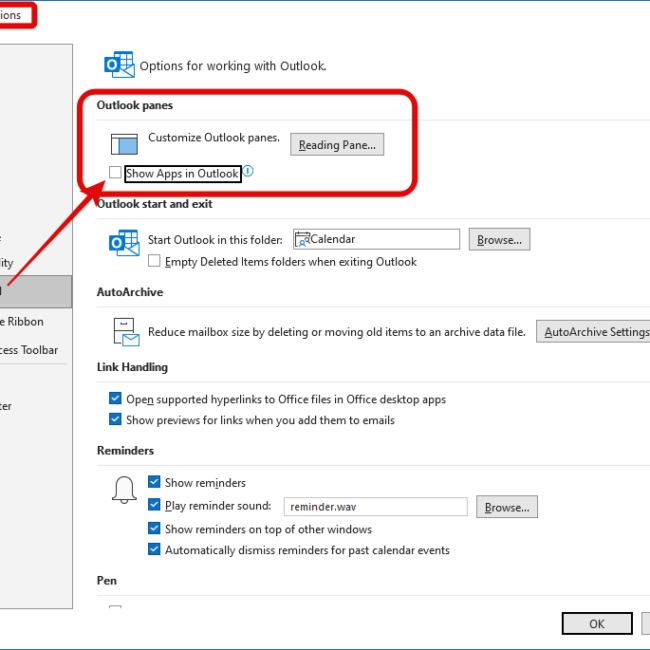Click the Reminders section heading
Viewport: 650px width, 650px height.
point(125,451)
